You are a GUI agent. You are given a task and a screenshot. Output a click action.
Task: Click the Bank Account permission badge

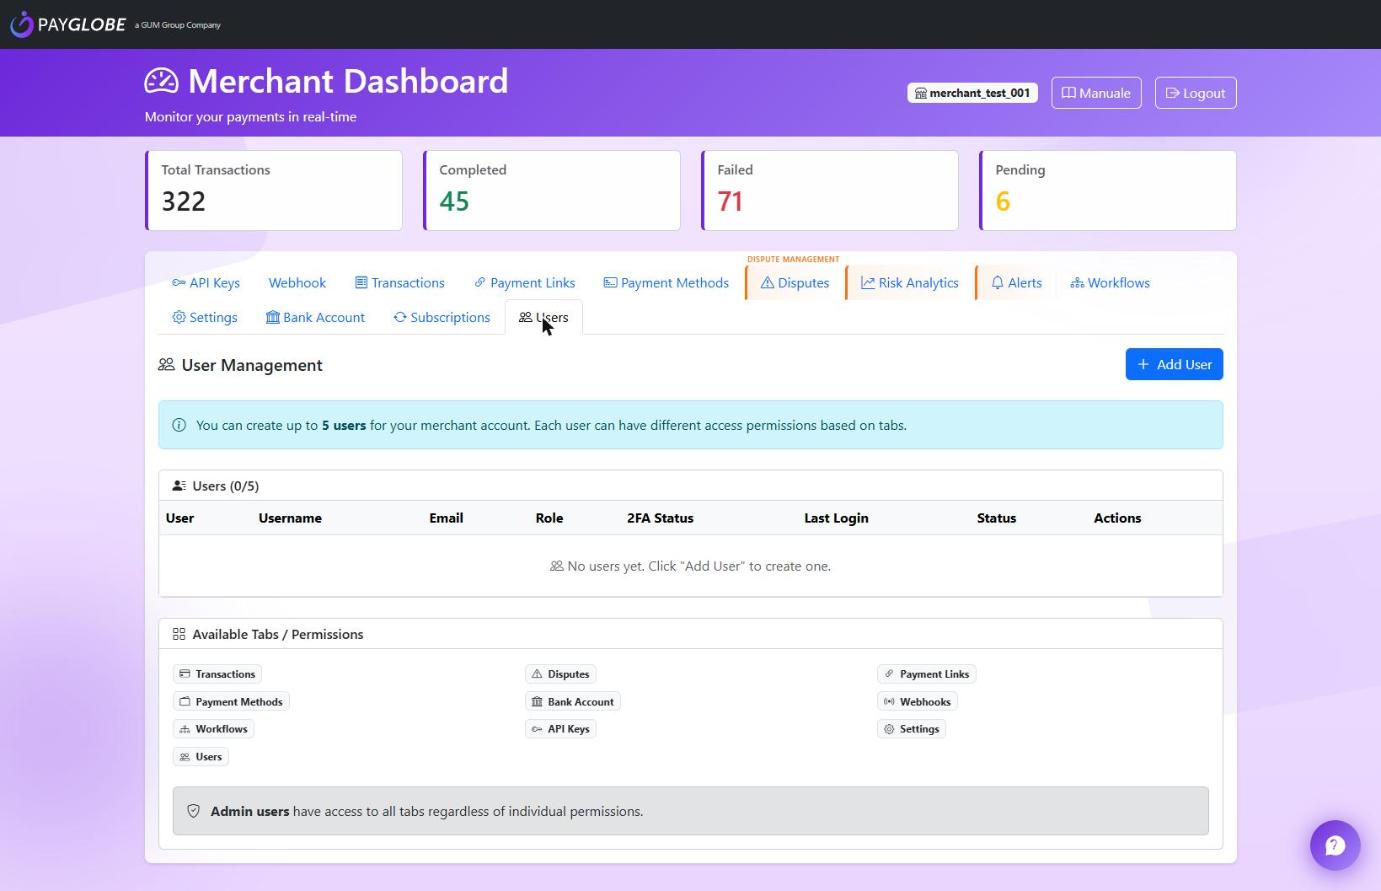573,702
